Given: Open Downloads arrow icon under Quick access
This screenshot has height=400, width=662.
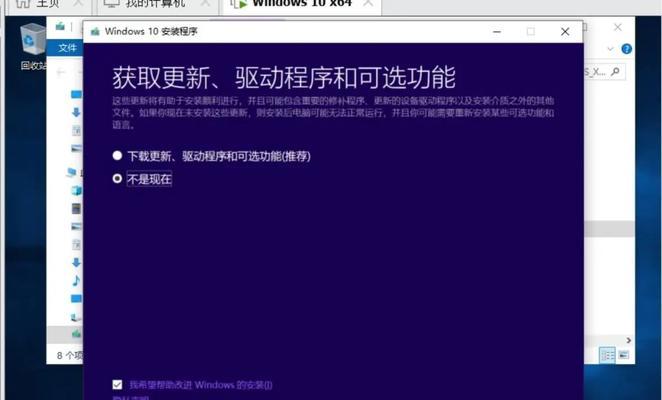Looking at the screenshot, I should click(x=76, y=112).
